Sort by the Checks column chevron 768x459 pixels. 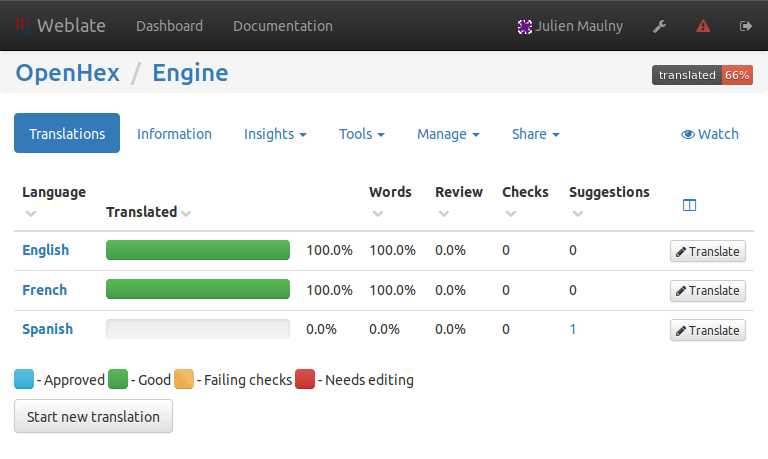point(511,214)
